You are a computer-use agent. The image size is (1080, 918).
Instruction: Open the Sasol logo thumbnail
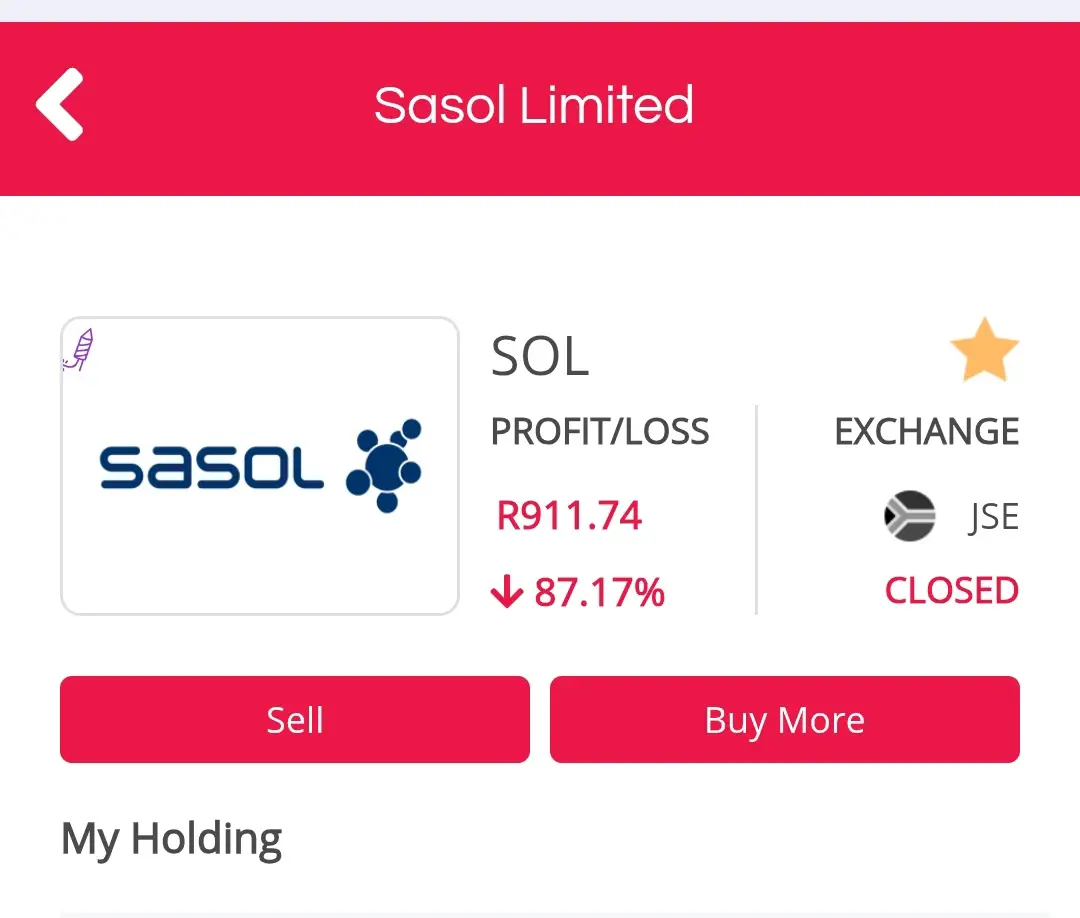[x=260, y=466]
